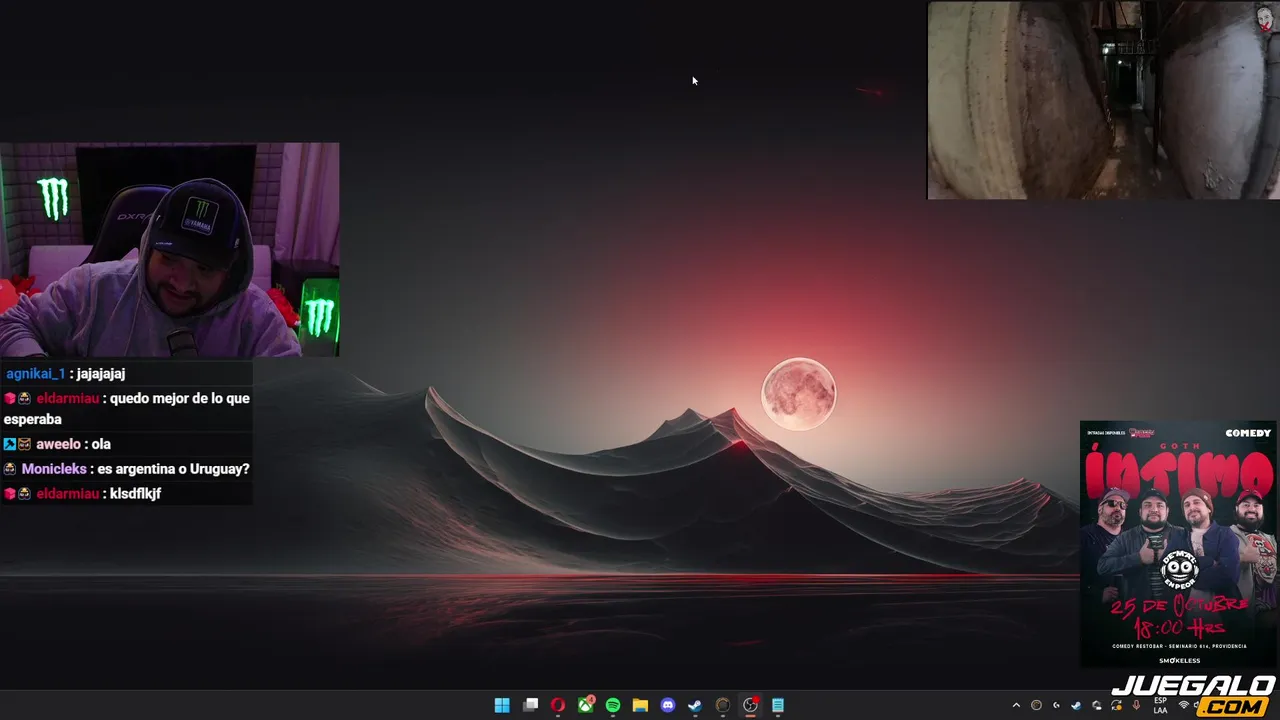Open Discord from the taskbar
The height and width of the screenshot is (720, 1280).
668,705
